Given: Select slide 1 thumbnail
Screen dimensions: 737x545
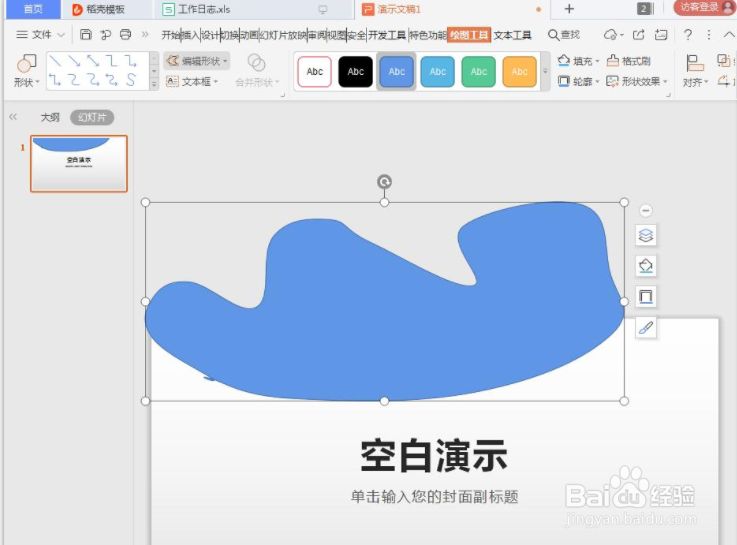Looking at the screenshot, I should click(79, 164).
